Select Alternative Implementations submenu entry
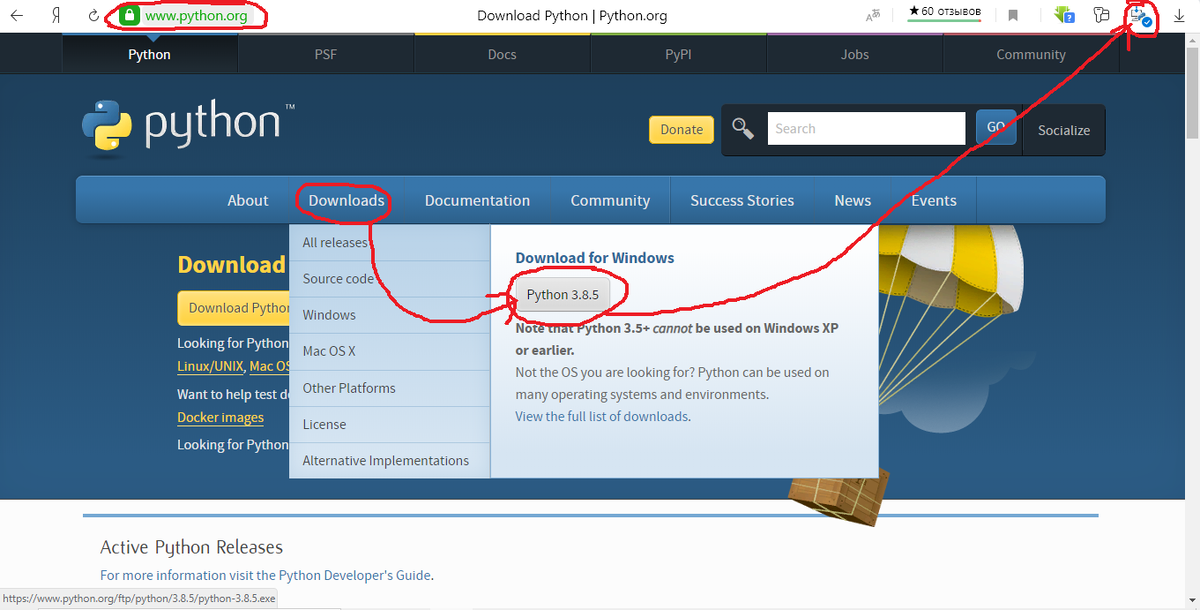This screenshot has height=610, width=1200. (x=390, y=460)
